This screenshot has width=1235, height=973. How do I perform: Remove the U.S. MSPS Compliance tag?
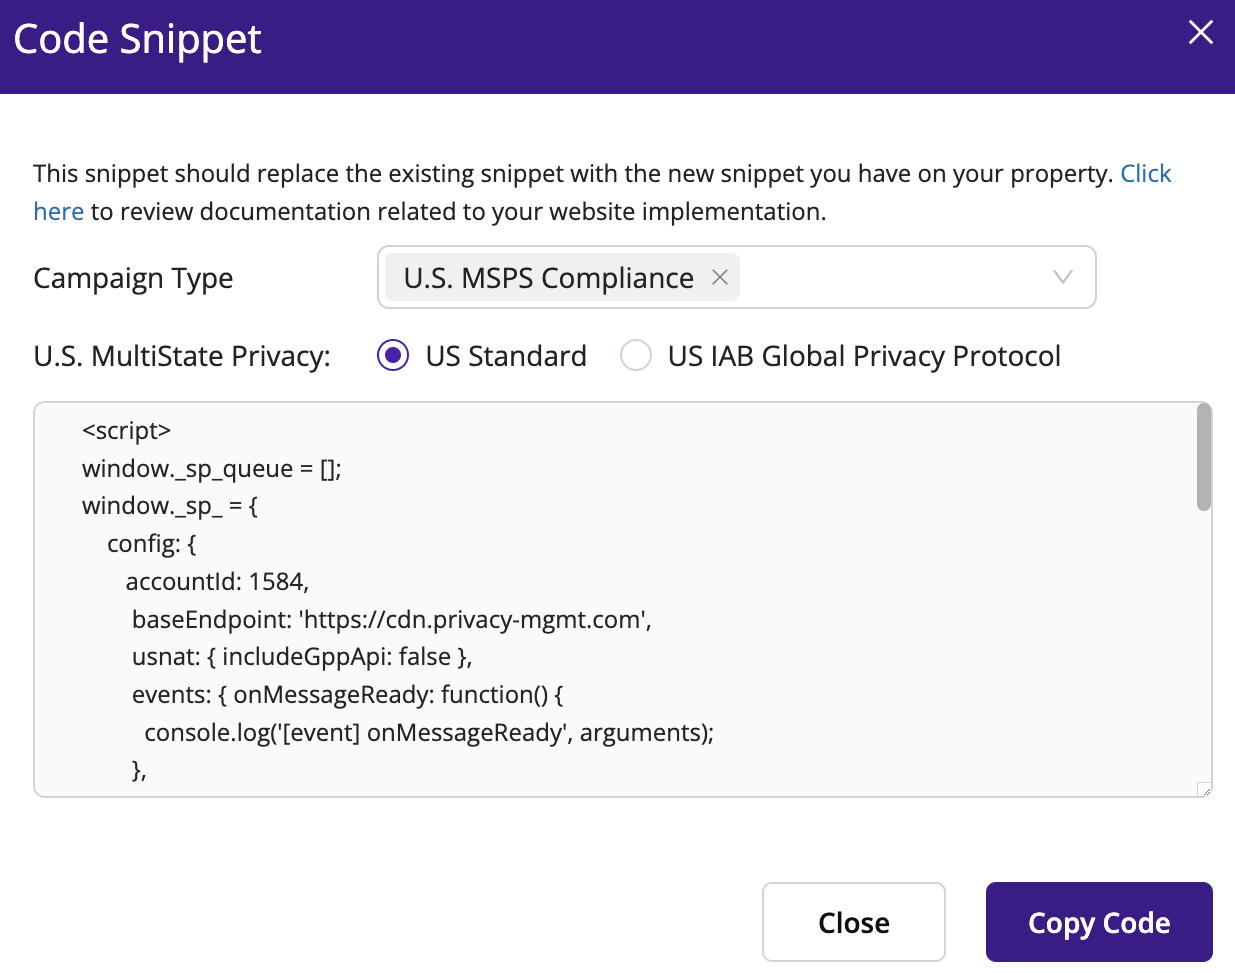pos(719,277)
